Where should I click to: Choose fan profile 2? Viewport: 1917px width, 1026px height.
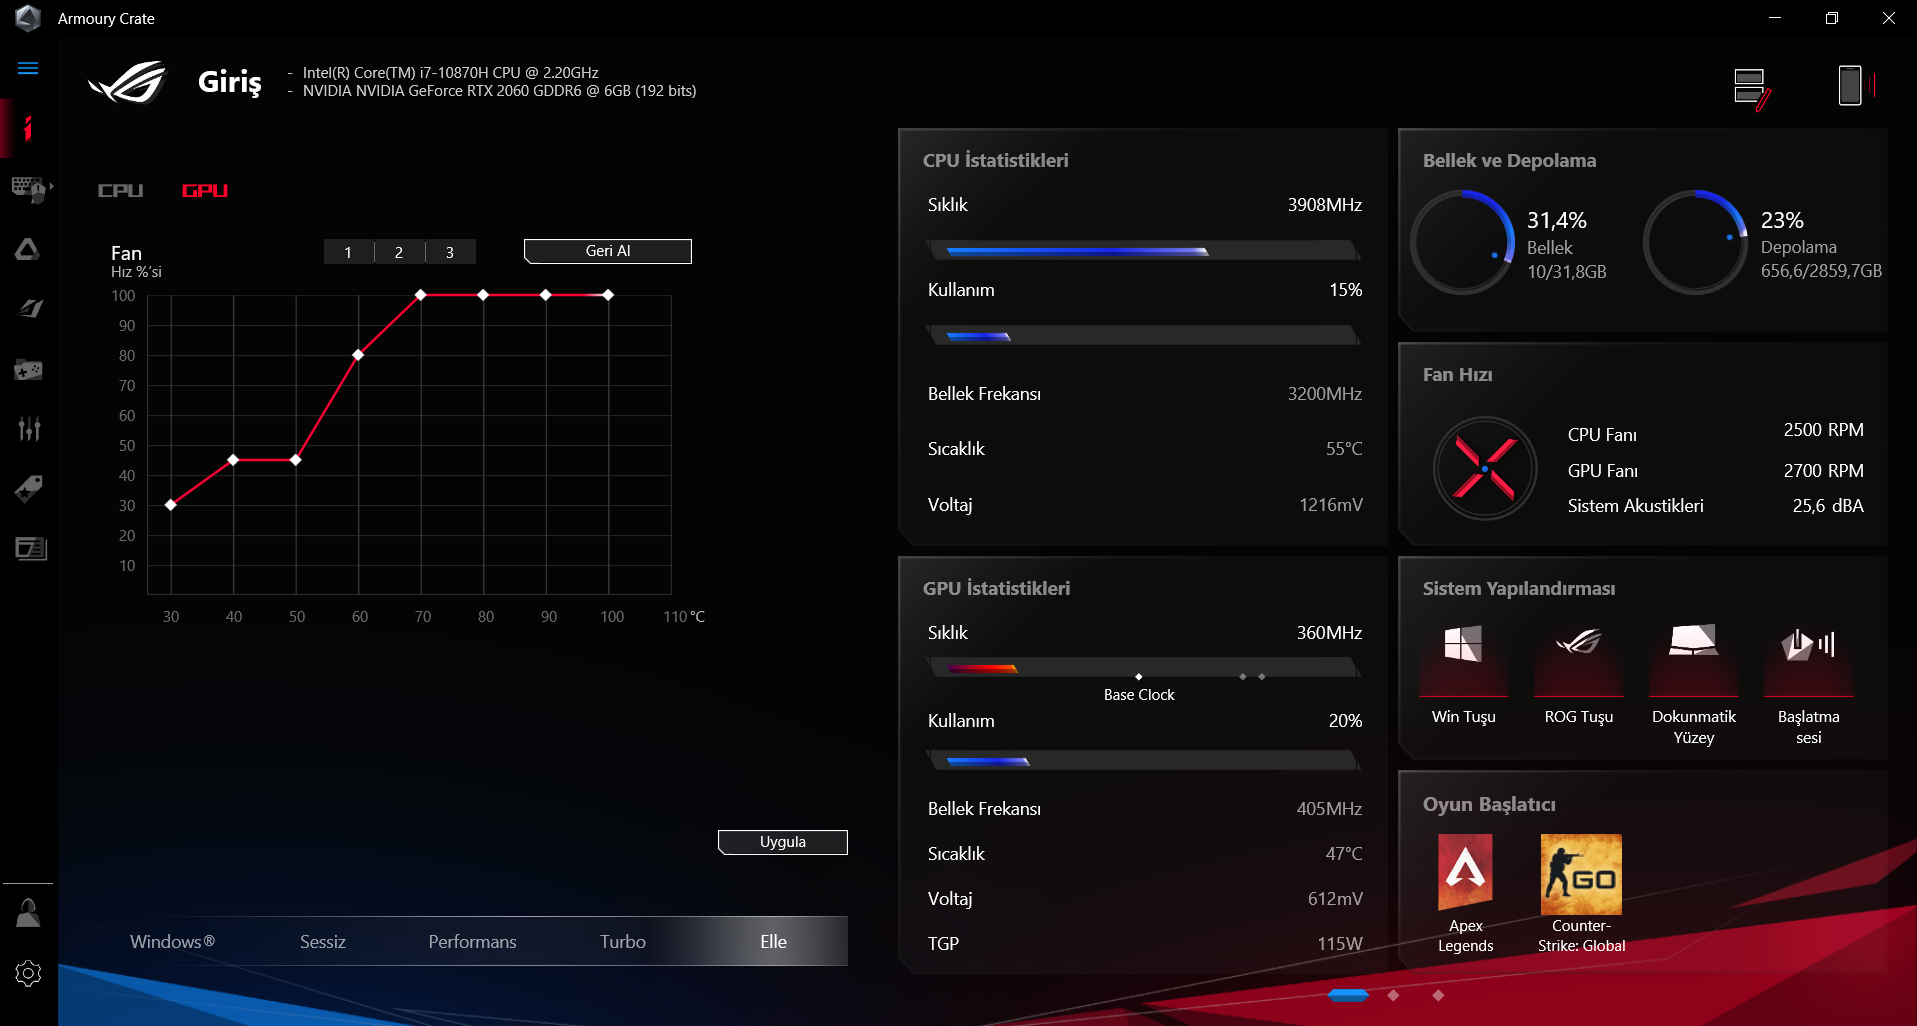coord(399,252)
